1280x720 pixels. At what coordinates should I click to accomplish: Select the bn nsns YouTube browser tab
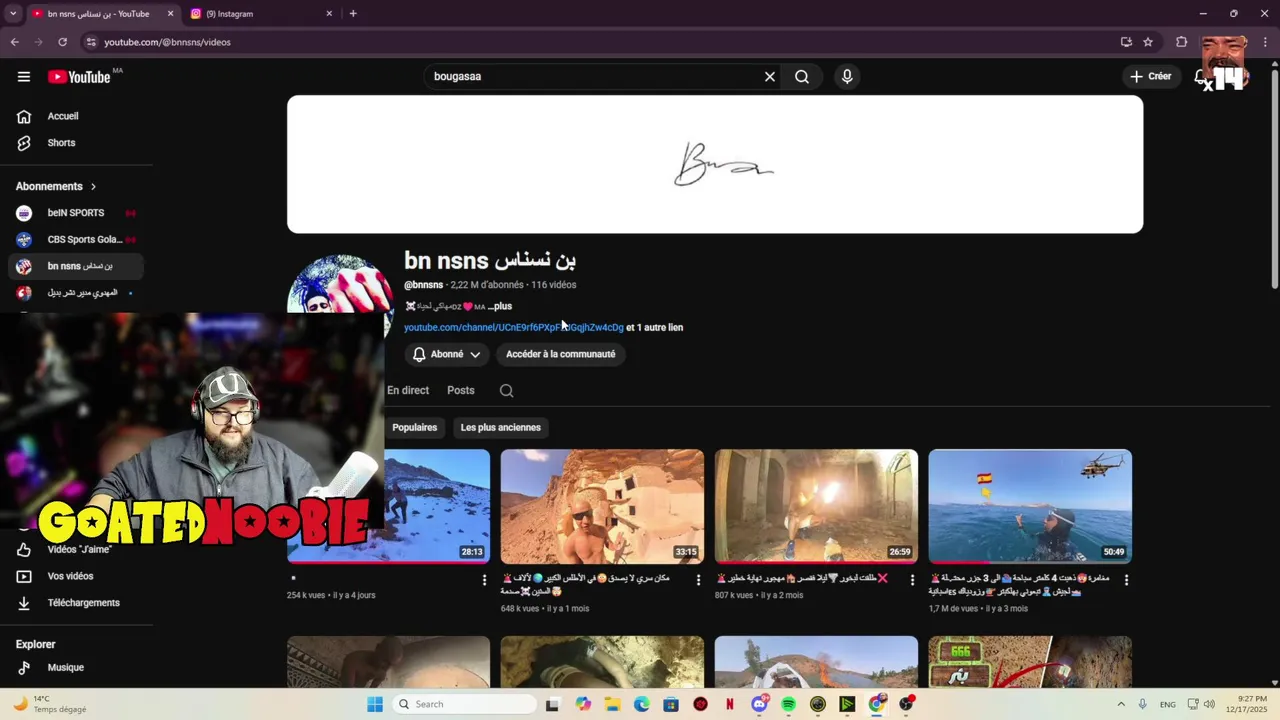[x=100, y=14]
